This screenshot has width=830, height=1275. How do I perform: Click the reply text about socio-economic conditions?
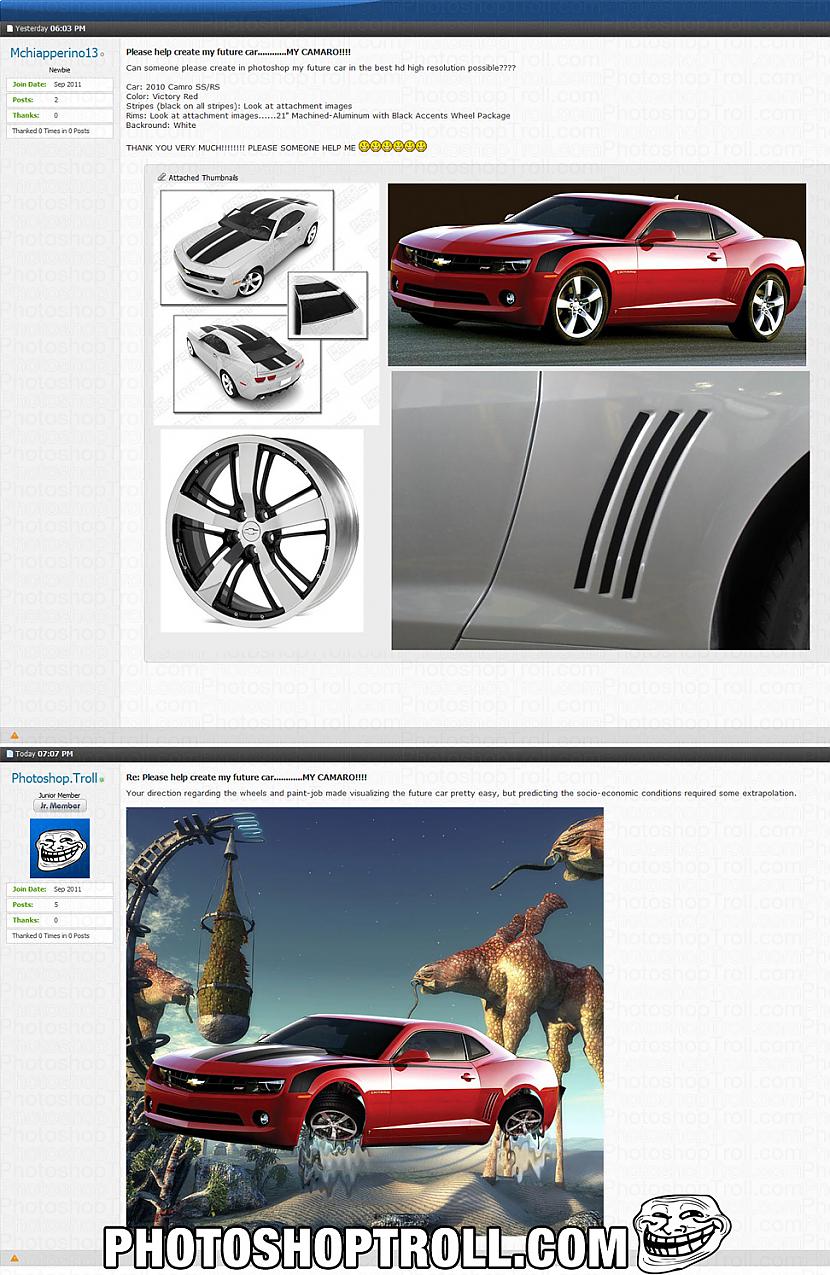pyautogui.click(x=461, y=793)
